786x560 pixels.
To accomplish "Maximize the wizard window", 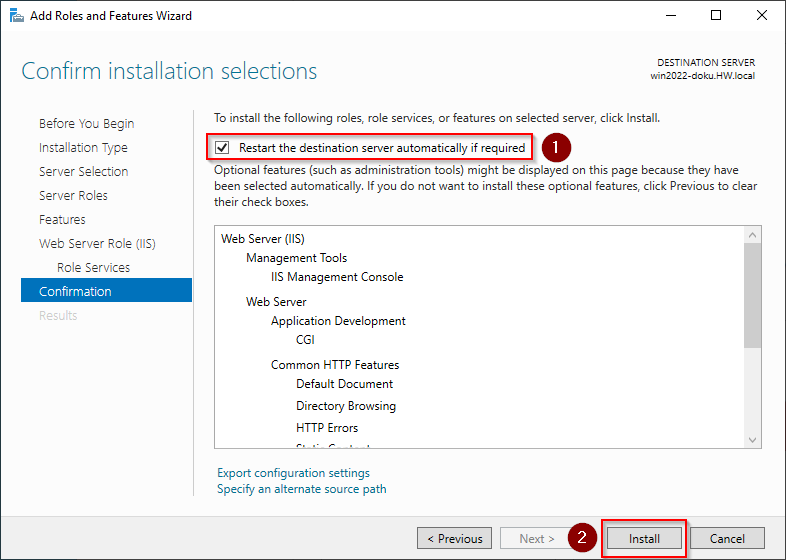I will click(716, 16).
